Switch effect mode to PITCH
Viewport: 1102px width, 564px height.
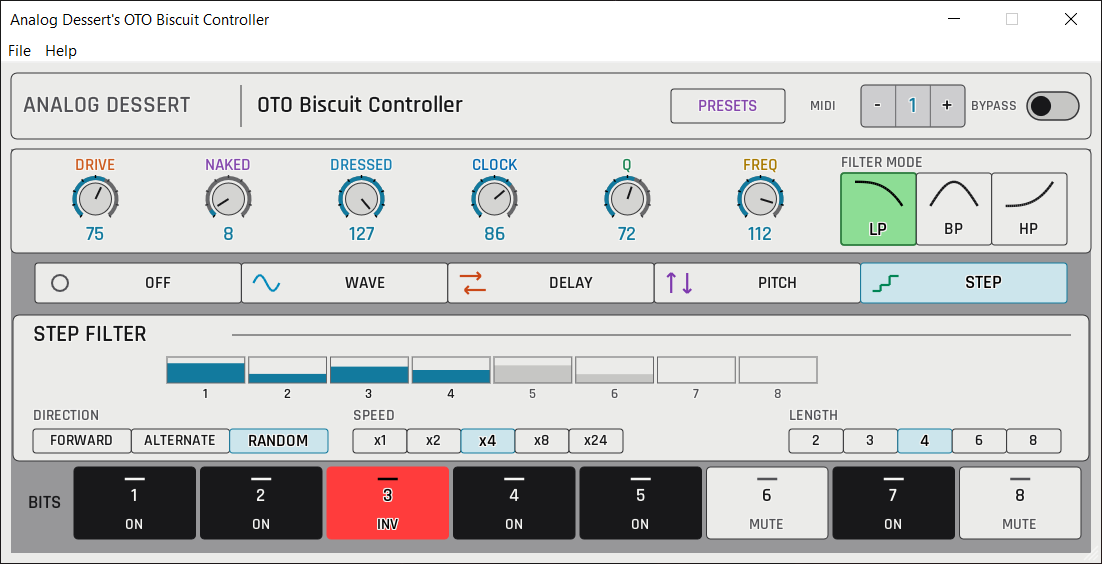[758, 283]
